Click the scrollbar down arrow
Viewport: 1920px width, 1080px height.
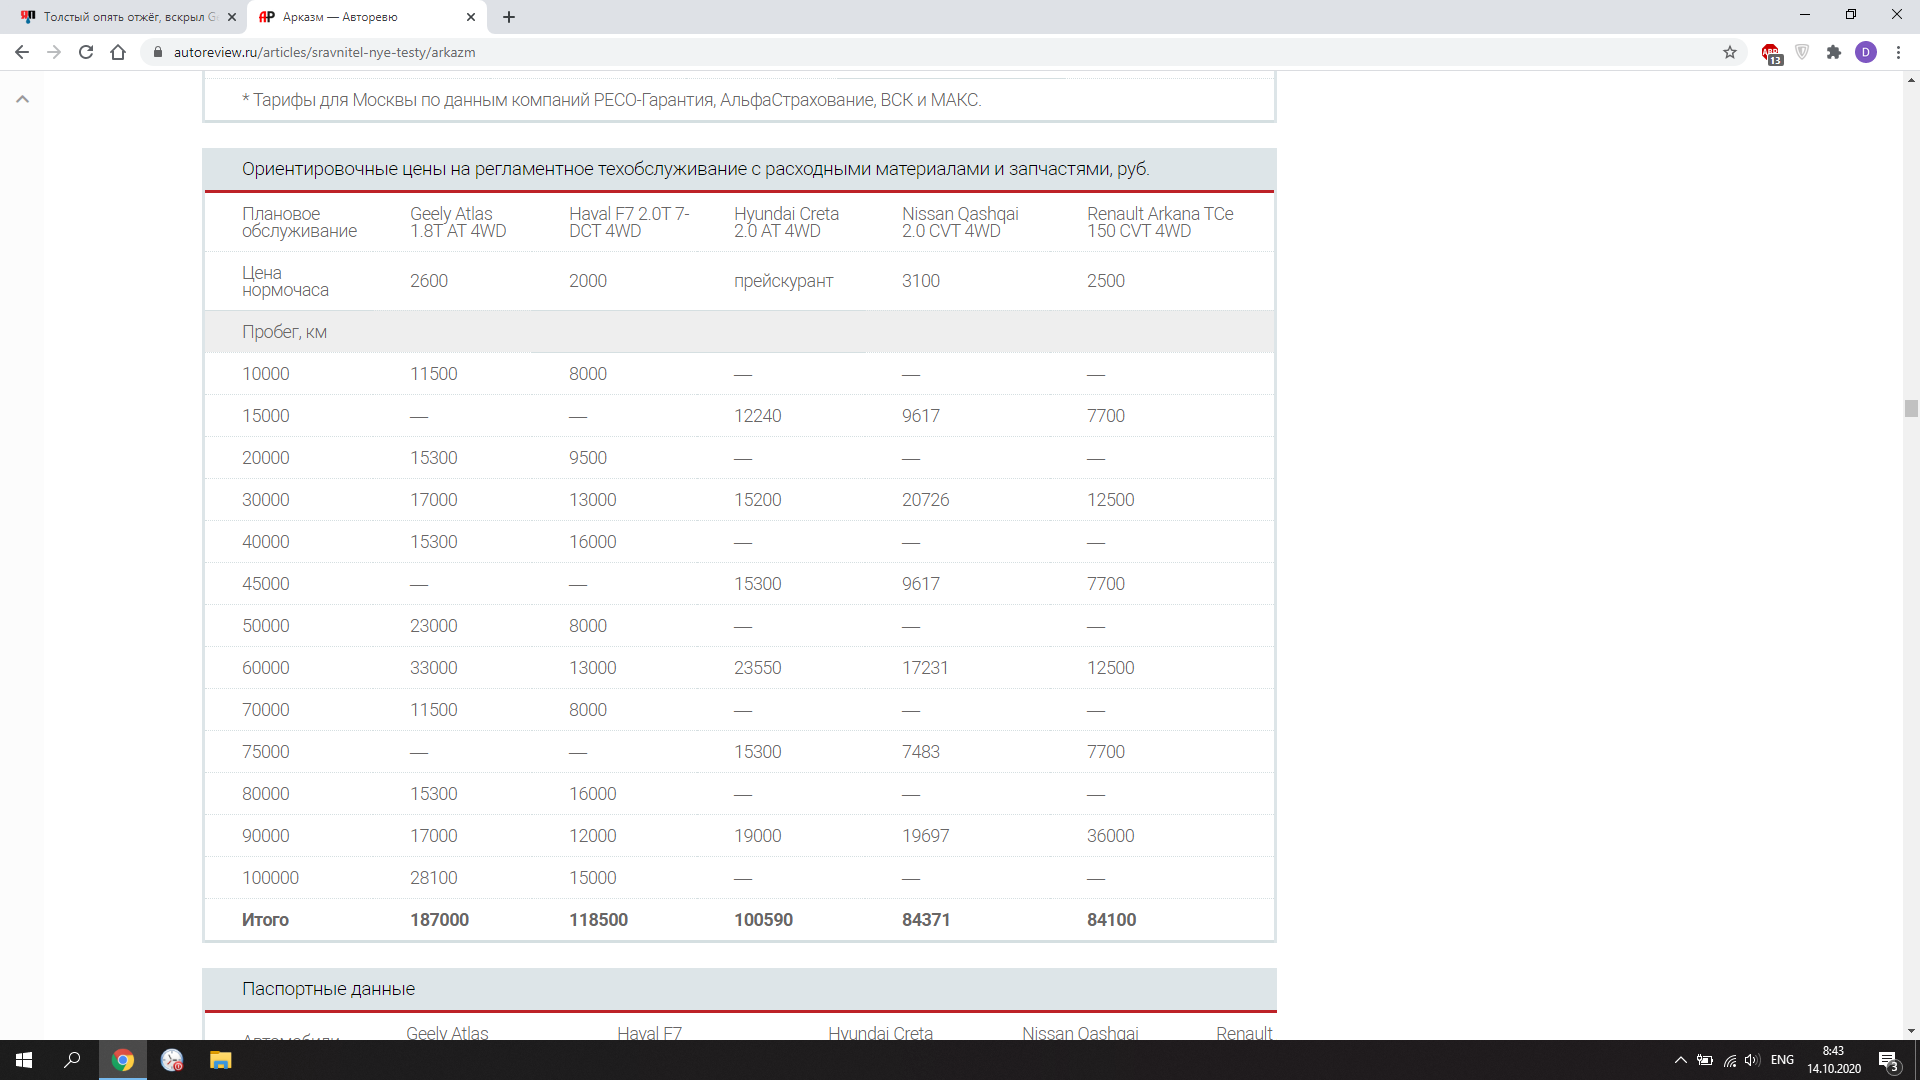click(1911, 1031)
